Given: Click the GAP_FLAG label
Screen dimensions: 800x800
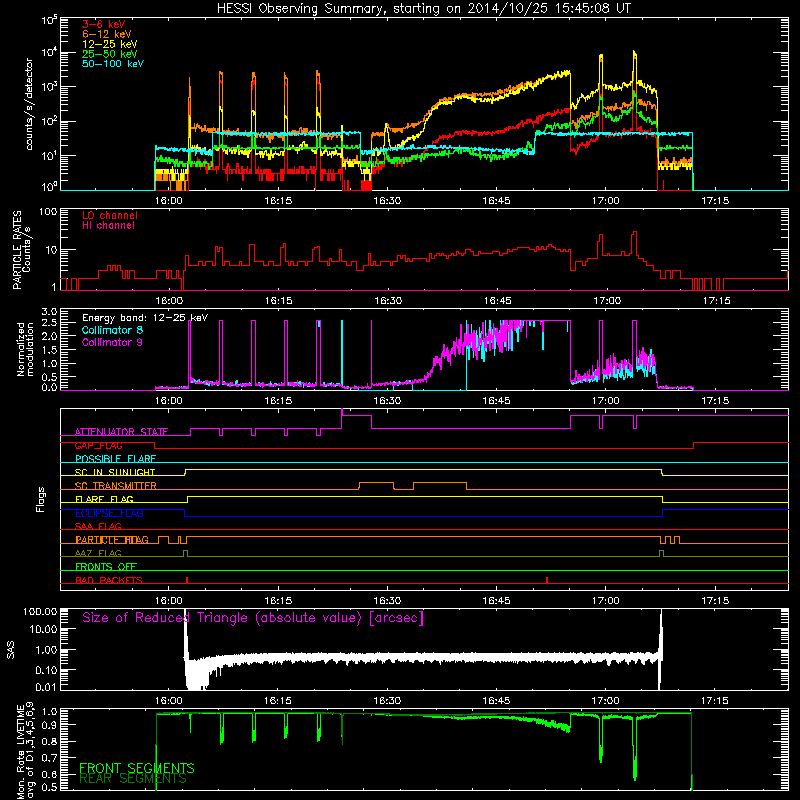Looking at the screenshot, I should pyautogui.click(x=98, y=445).
